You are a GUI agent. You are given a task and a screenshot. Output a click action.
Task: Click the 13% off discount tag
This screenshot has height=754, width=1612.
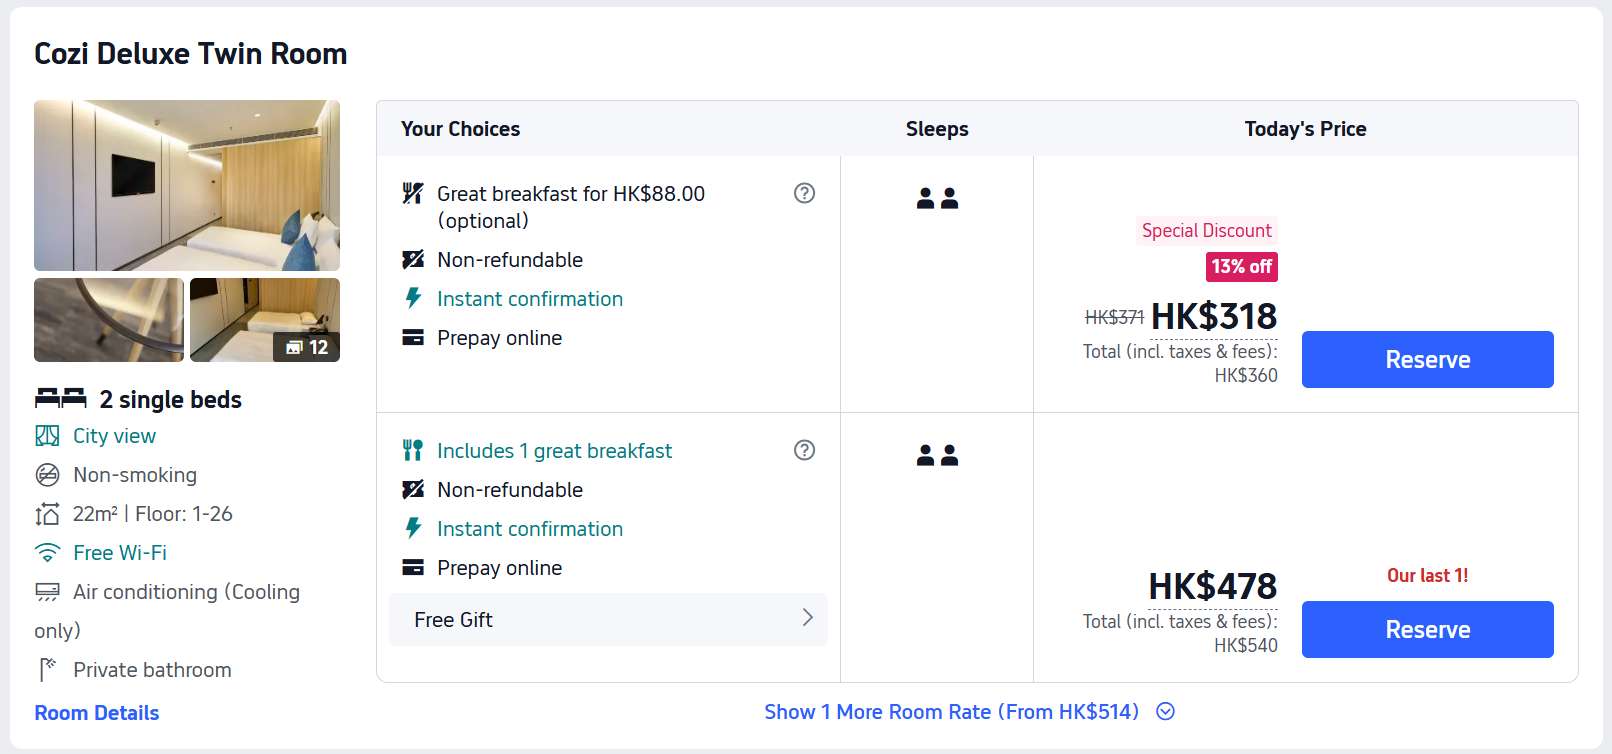pyautogui.click(x=1241, y=267)
